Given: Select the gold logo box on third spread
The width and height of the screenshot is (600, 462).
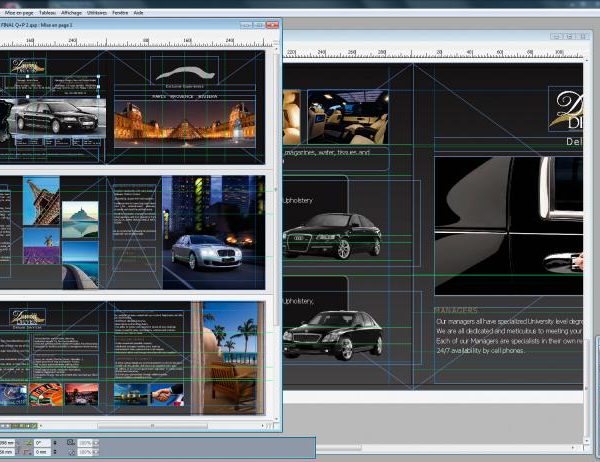Looking at the screenshot, I should tap(27, 317).
